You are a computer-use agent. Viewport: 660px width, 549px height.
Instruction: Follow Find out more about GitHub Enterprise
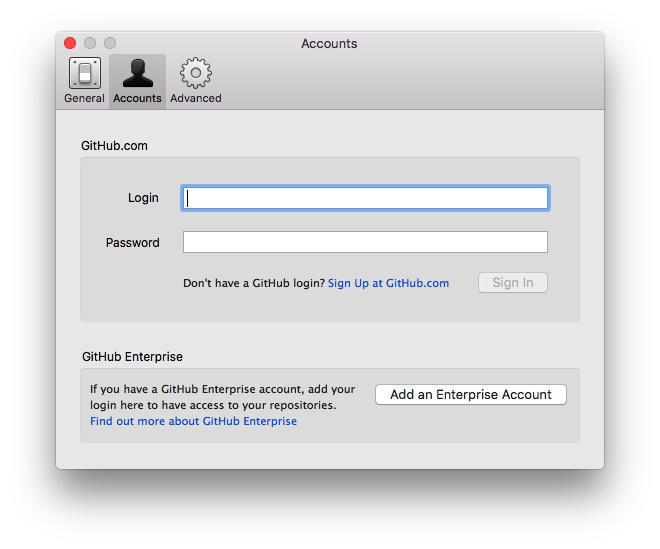coord(193,422)
